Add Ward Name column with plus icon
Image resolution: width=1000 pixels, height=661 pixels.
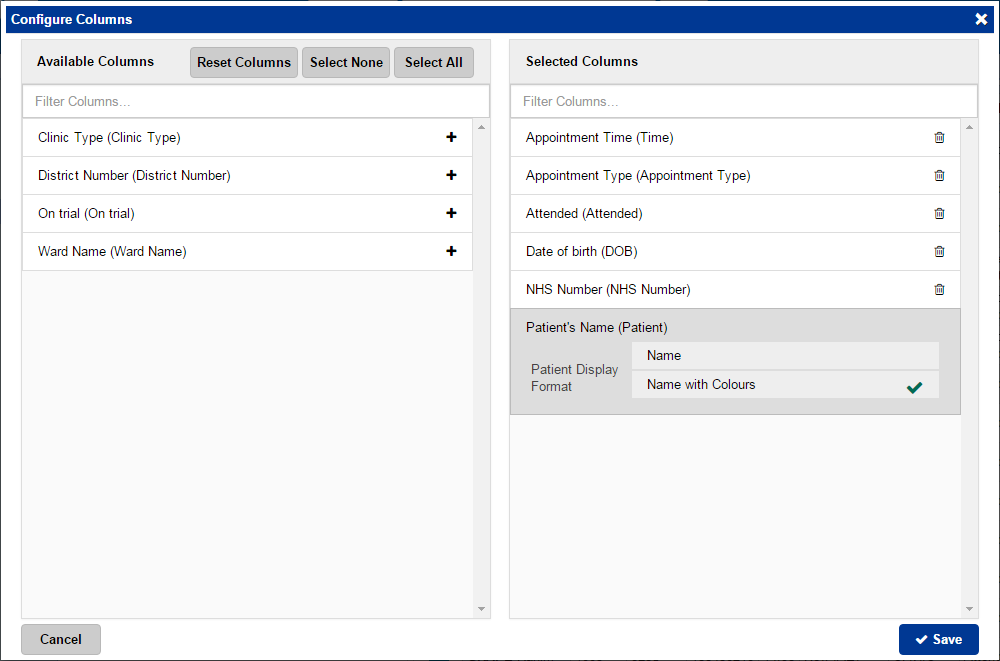[451, 252]
